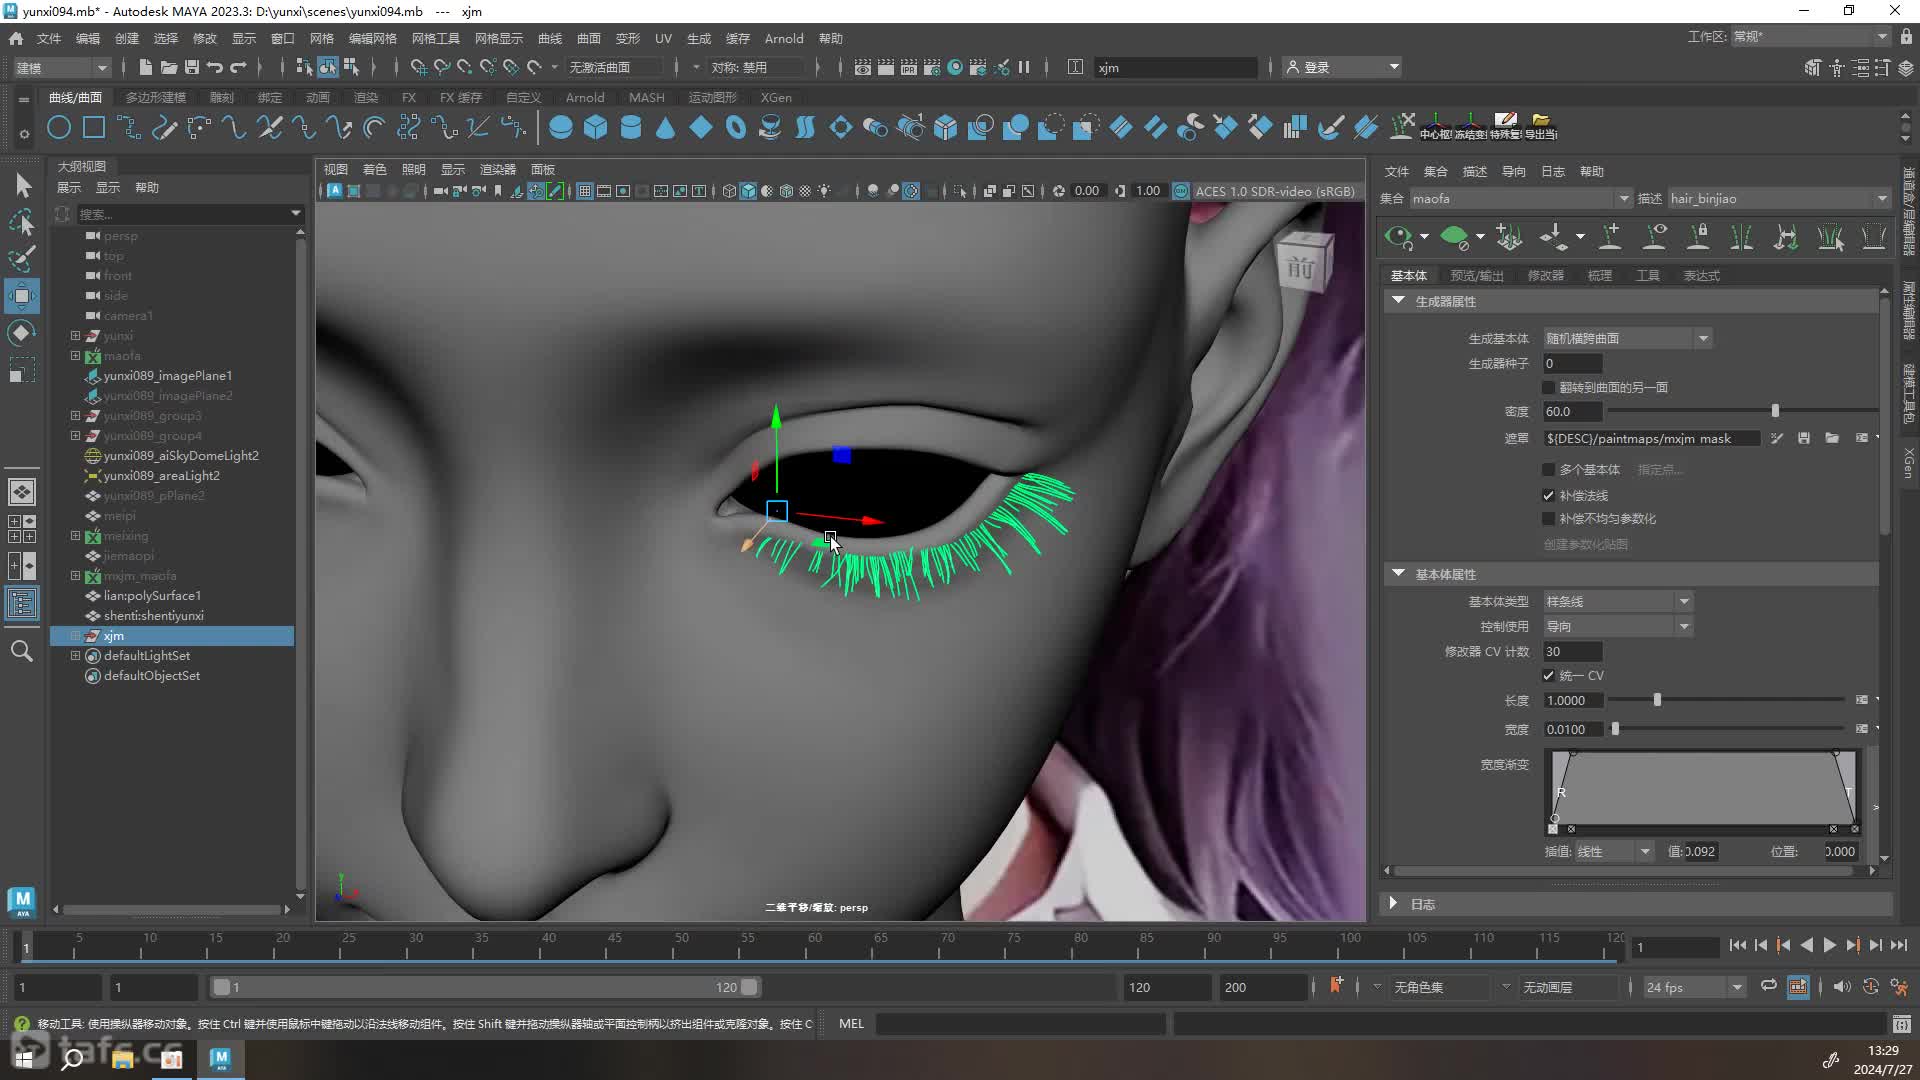
Task: Click XGen add guides icon
Action: click(1611, 237)
